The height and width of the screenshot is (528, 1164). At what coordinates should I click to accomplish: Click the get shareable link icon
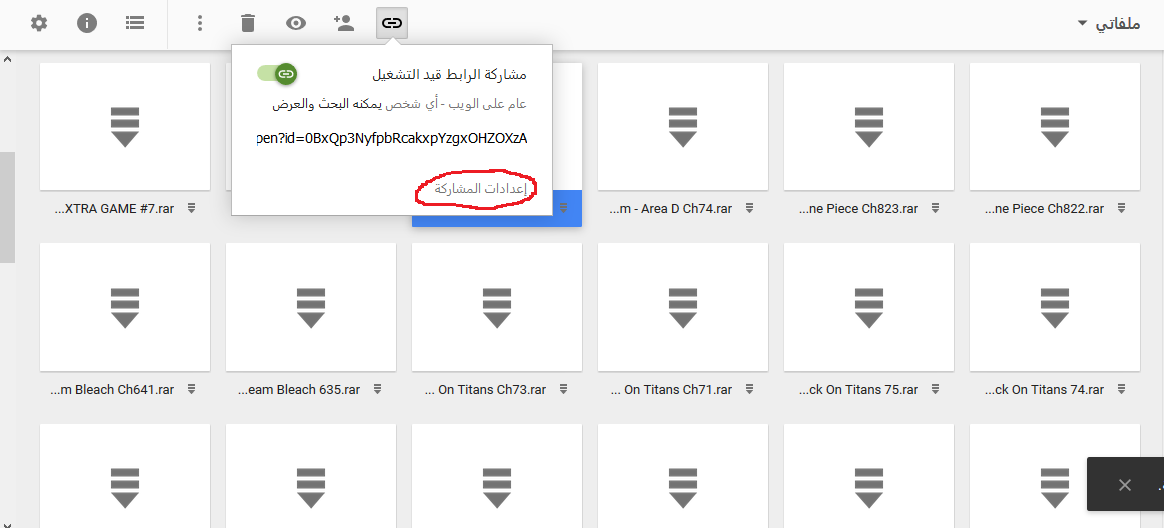click(x=393, y=22)
